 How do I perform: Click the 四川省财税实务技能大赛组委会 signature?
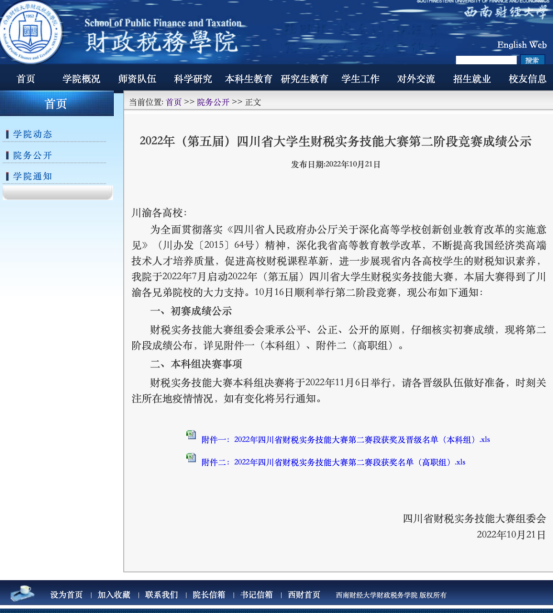(474, 519)
